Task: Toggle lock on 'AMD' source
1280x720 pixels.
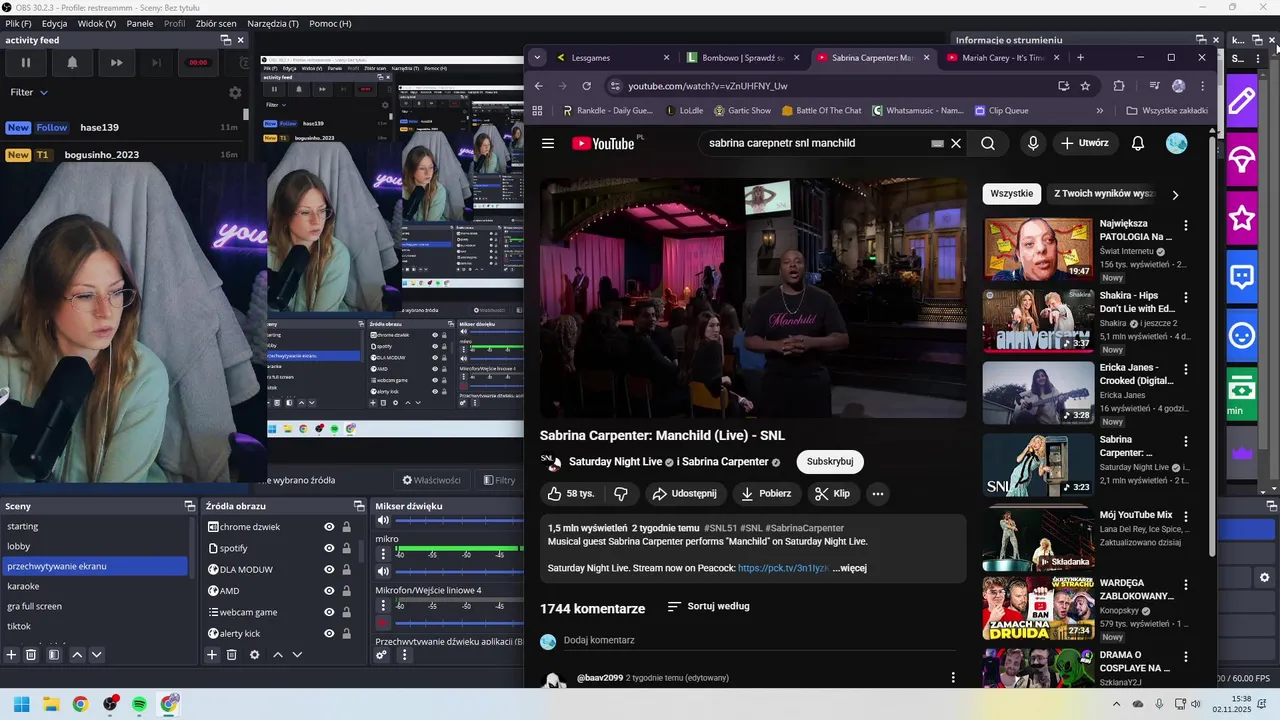Action: coord(346,591)
